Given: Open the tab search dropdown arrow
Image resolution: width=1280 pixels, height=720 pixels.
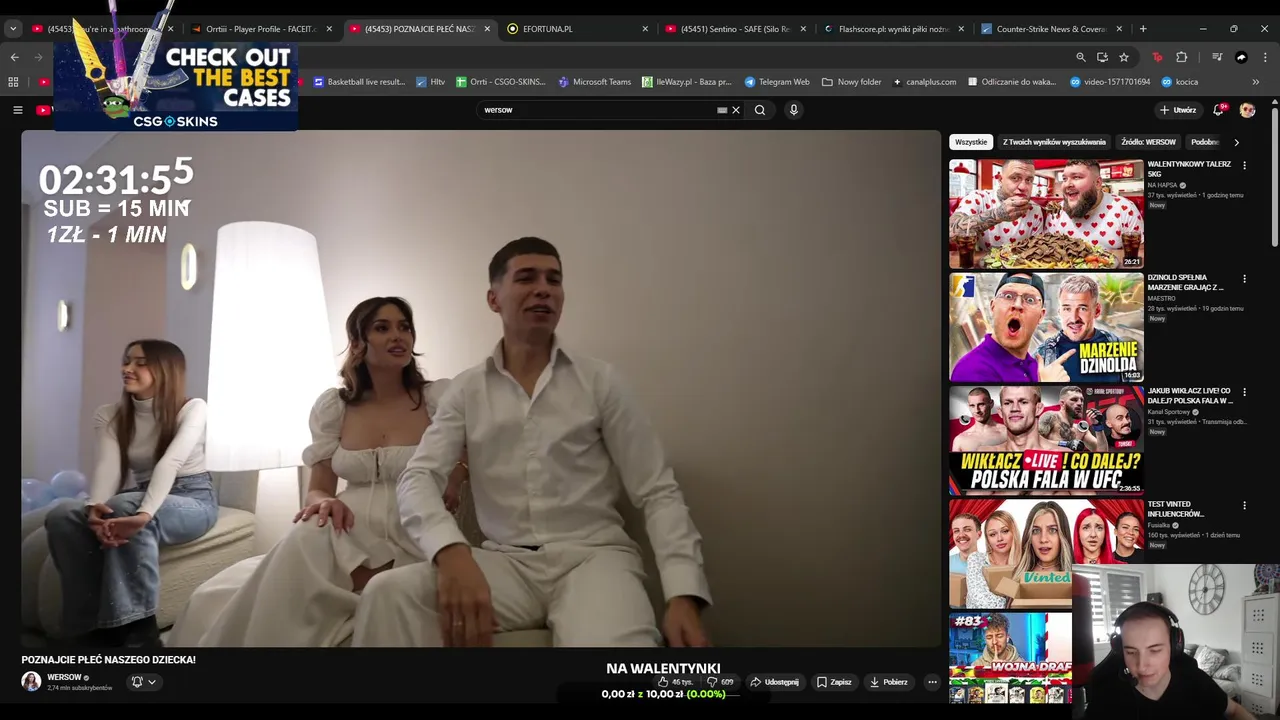Looking at the screenshot, I should 13,29.
